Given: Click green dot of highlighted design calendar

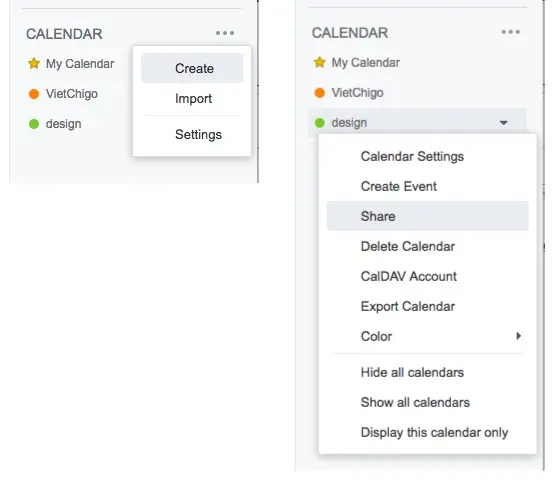Looking at the screenshot, I should pos(320,123).
